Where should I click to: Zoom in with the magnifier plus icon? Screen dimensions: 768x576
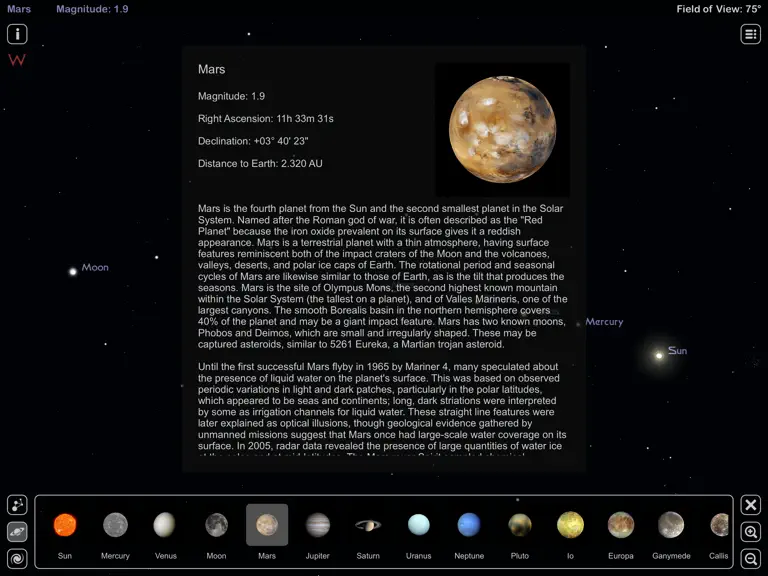[x=750, y=532]
